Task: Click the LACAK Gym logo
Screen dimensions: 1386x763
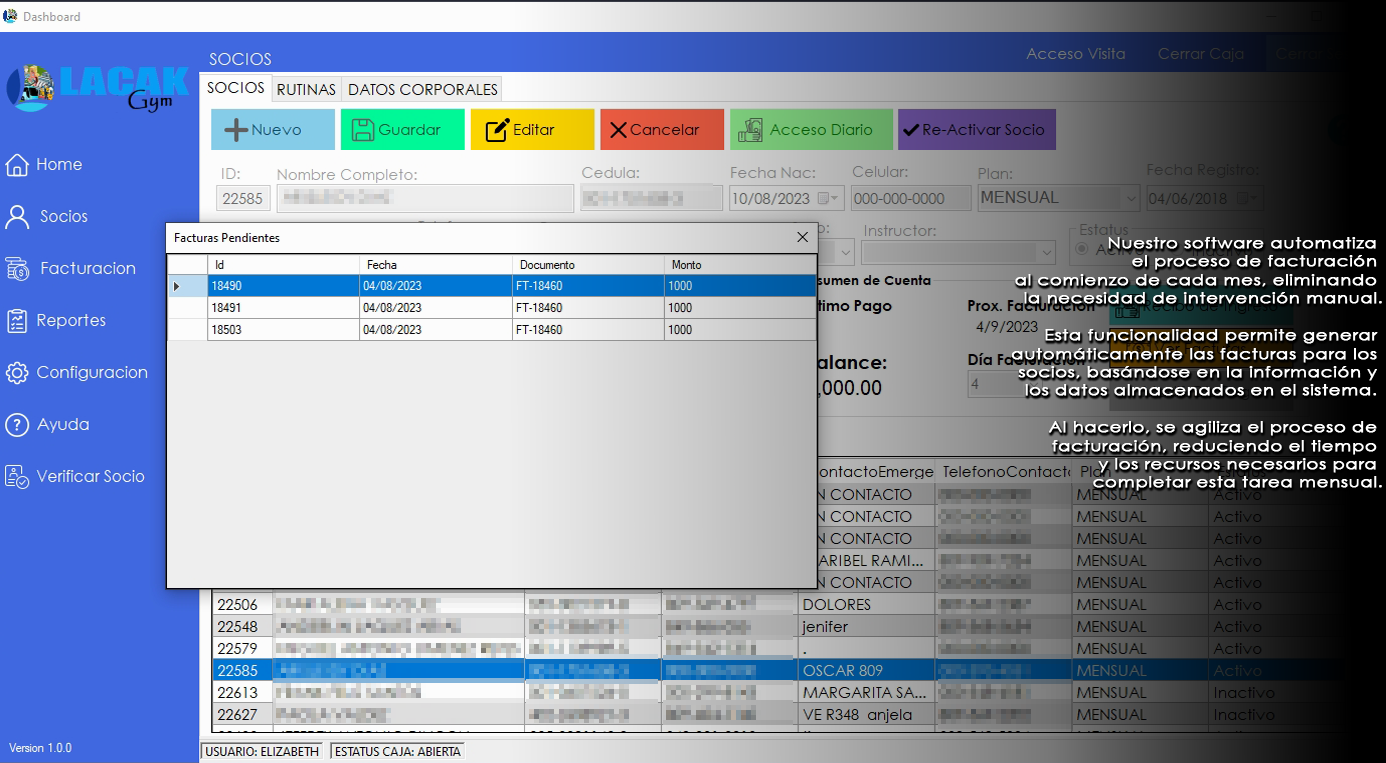Action: point(97,88)
